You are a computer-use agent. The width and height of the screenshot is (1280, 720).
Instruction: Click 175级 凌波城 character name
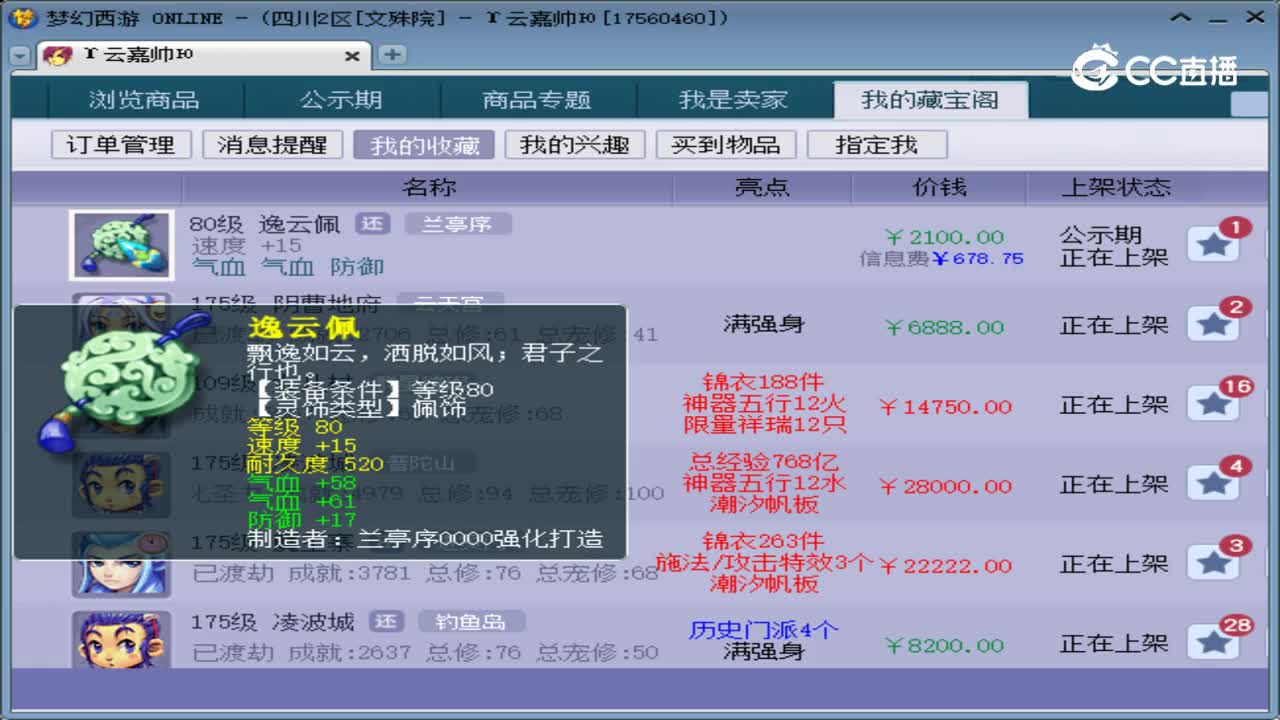pyautogui.click(x=273, y=622)
